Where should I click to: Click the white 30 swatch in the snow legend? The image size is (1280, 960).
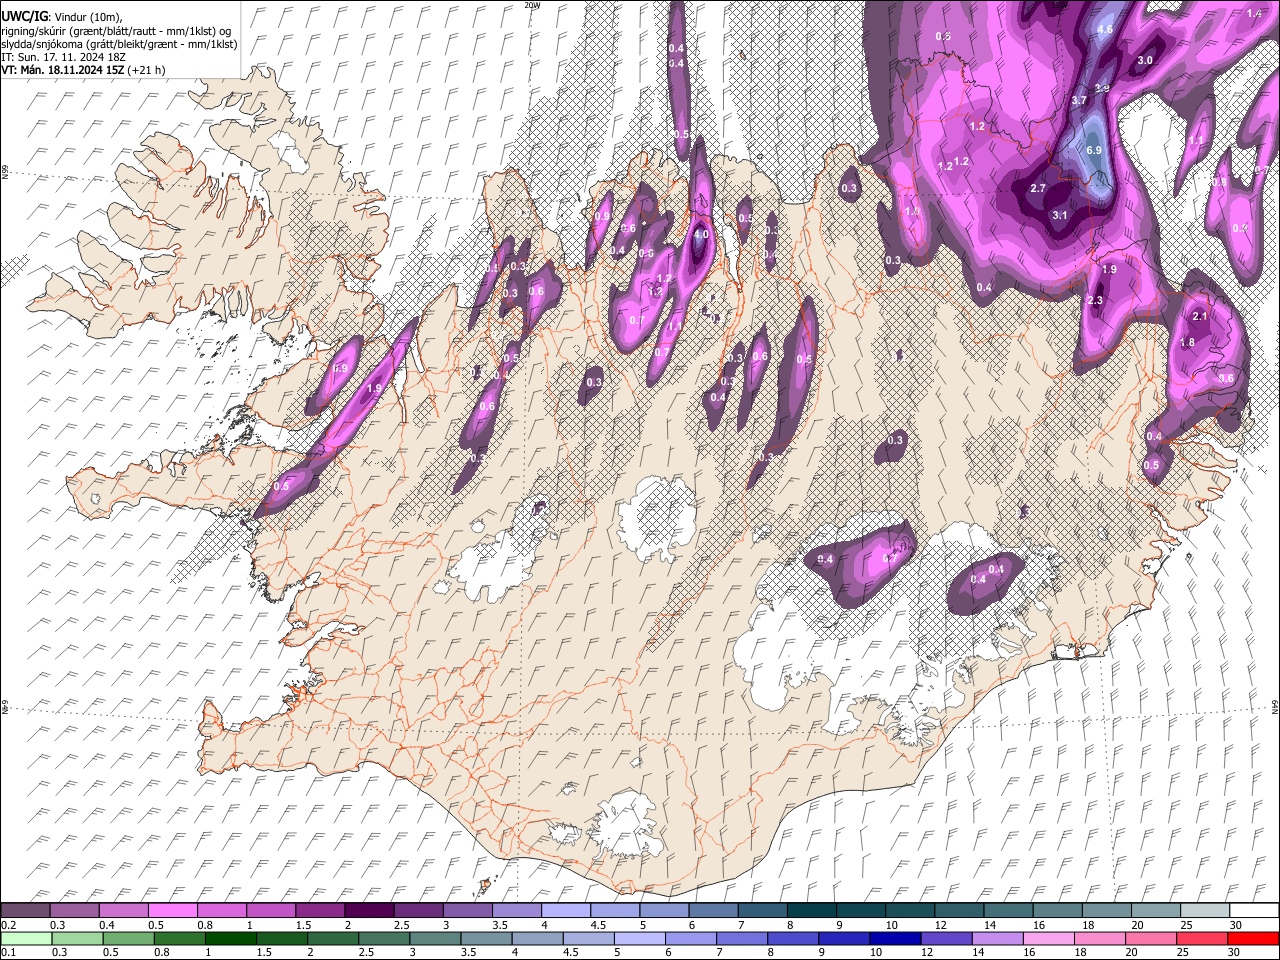1254,911
